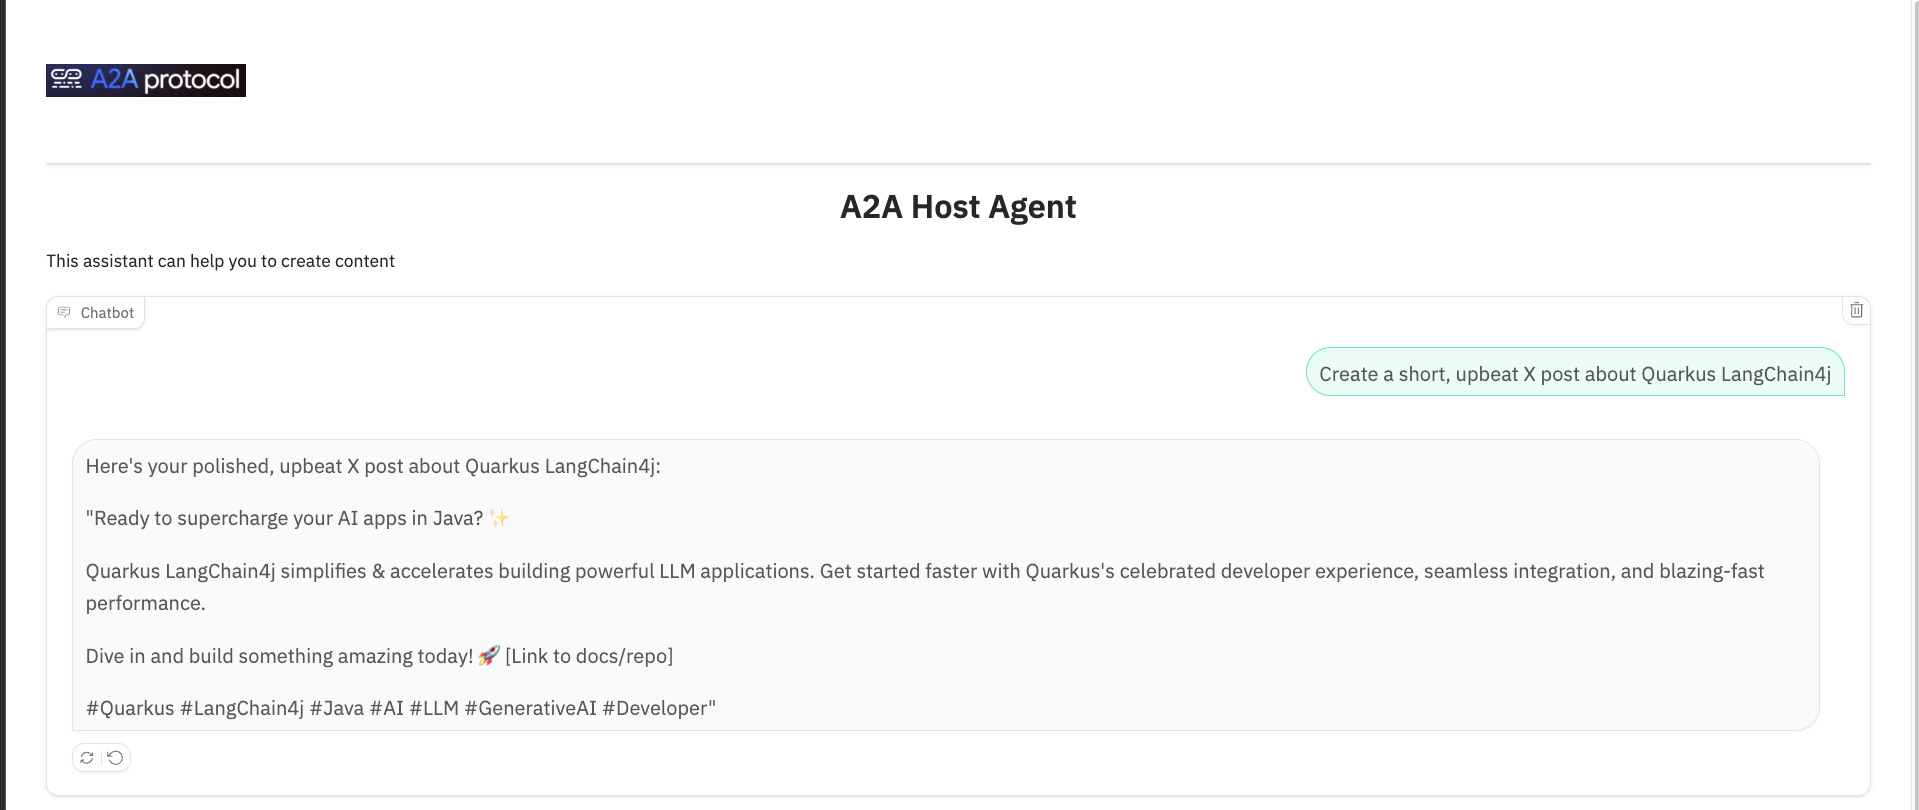Click the "A2A Host Agent" heading
The image size is (1919, 810).
958,207
